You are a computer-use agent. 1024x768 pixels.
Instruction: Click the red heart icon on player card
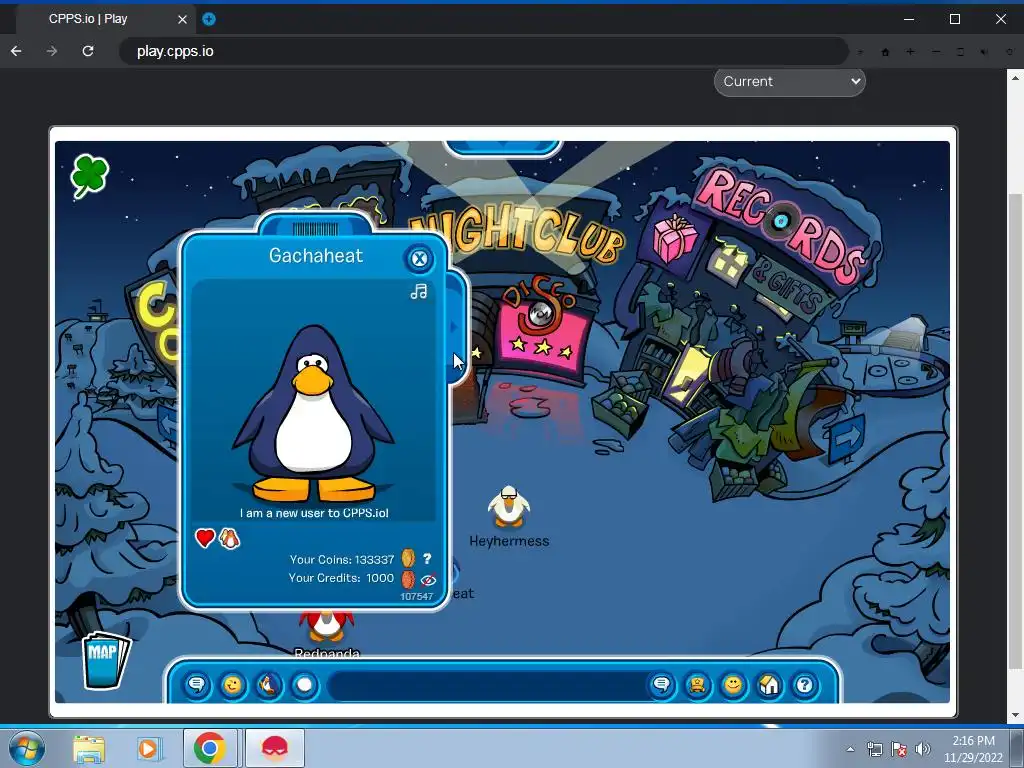click(204, 538)
